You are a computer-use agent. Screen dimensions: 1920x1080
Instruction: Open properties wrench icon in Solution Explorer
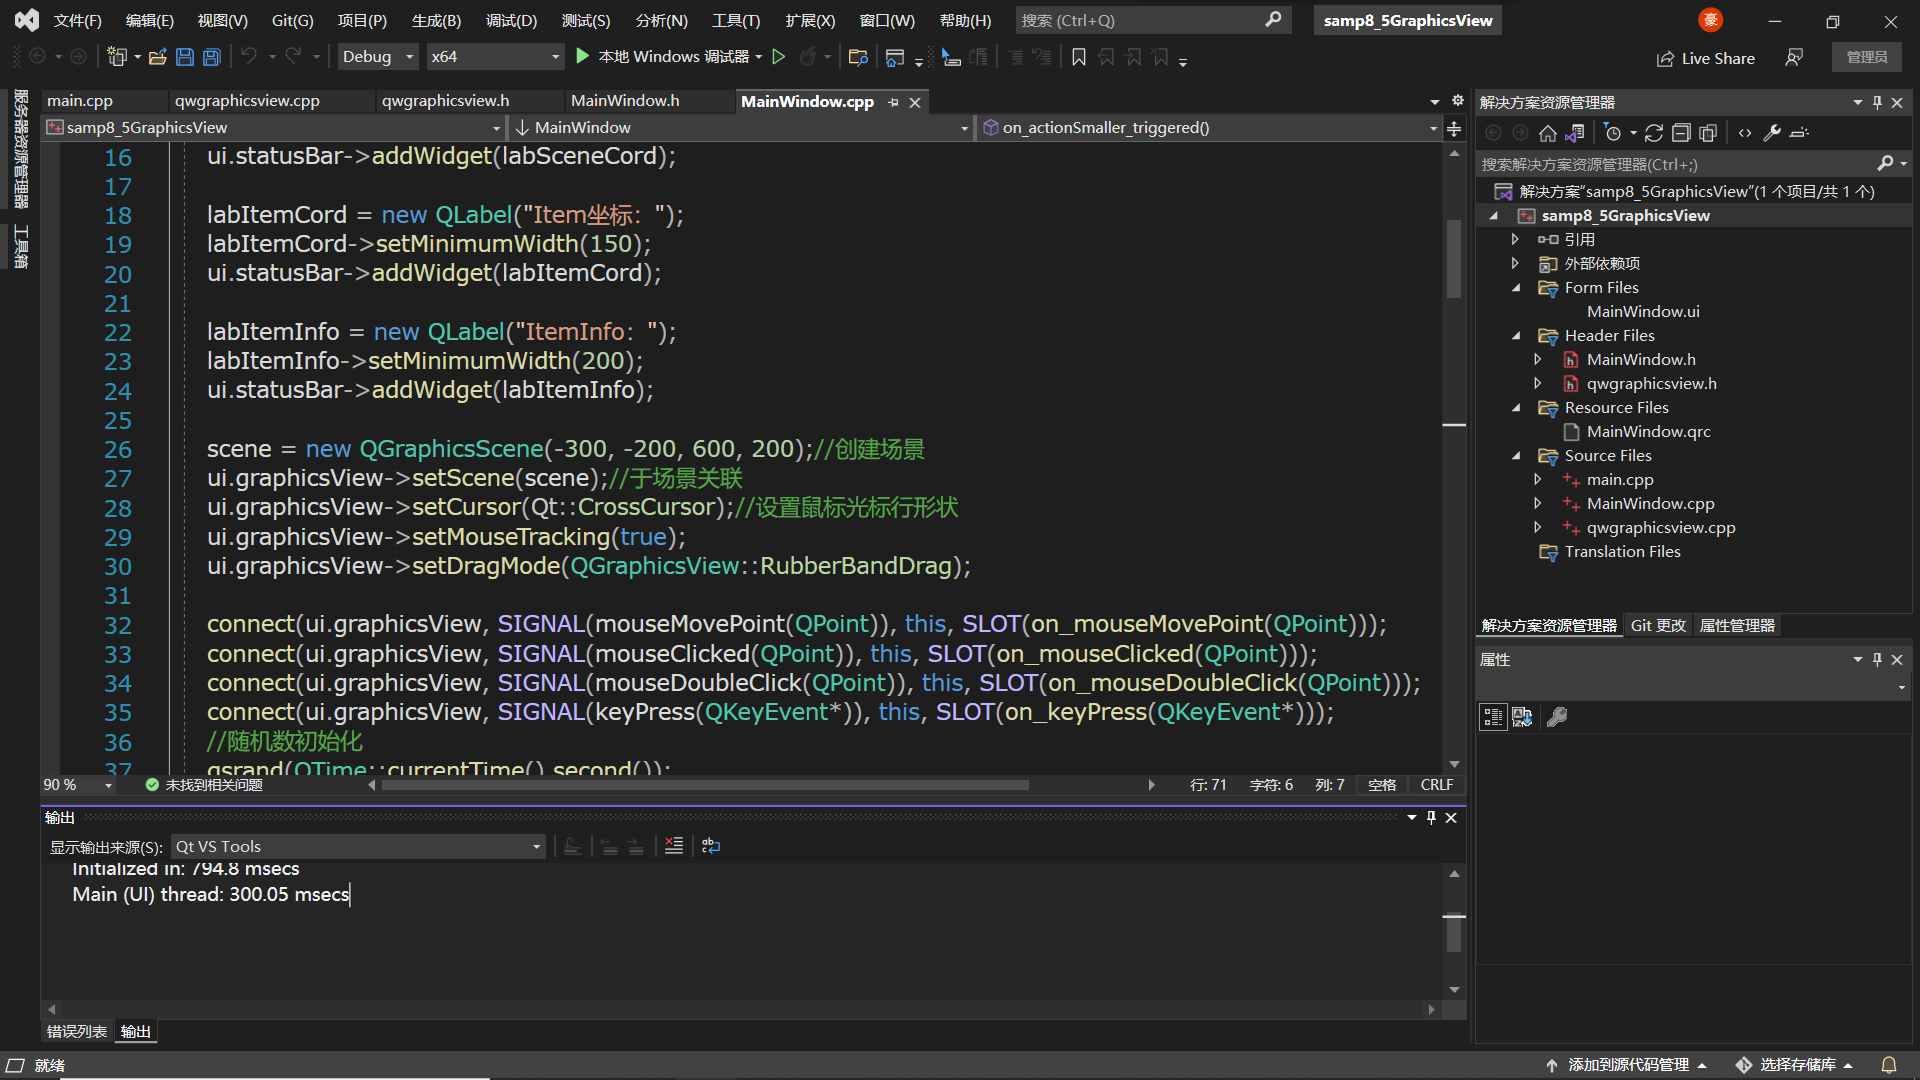[x=1772, y=133]
